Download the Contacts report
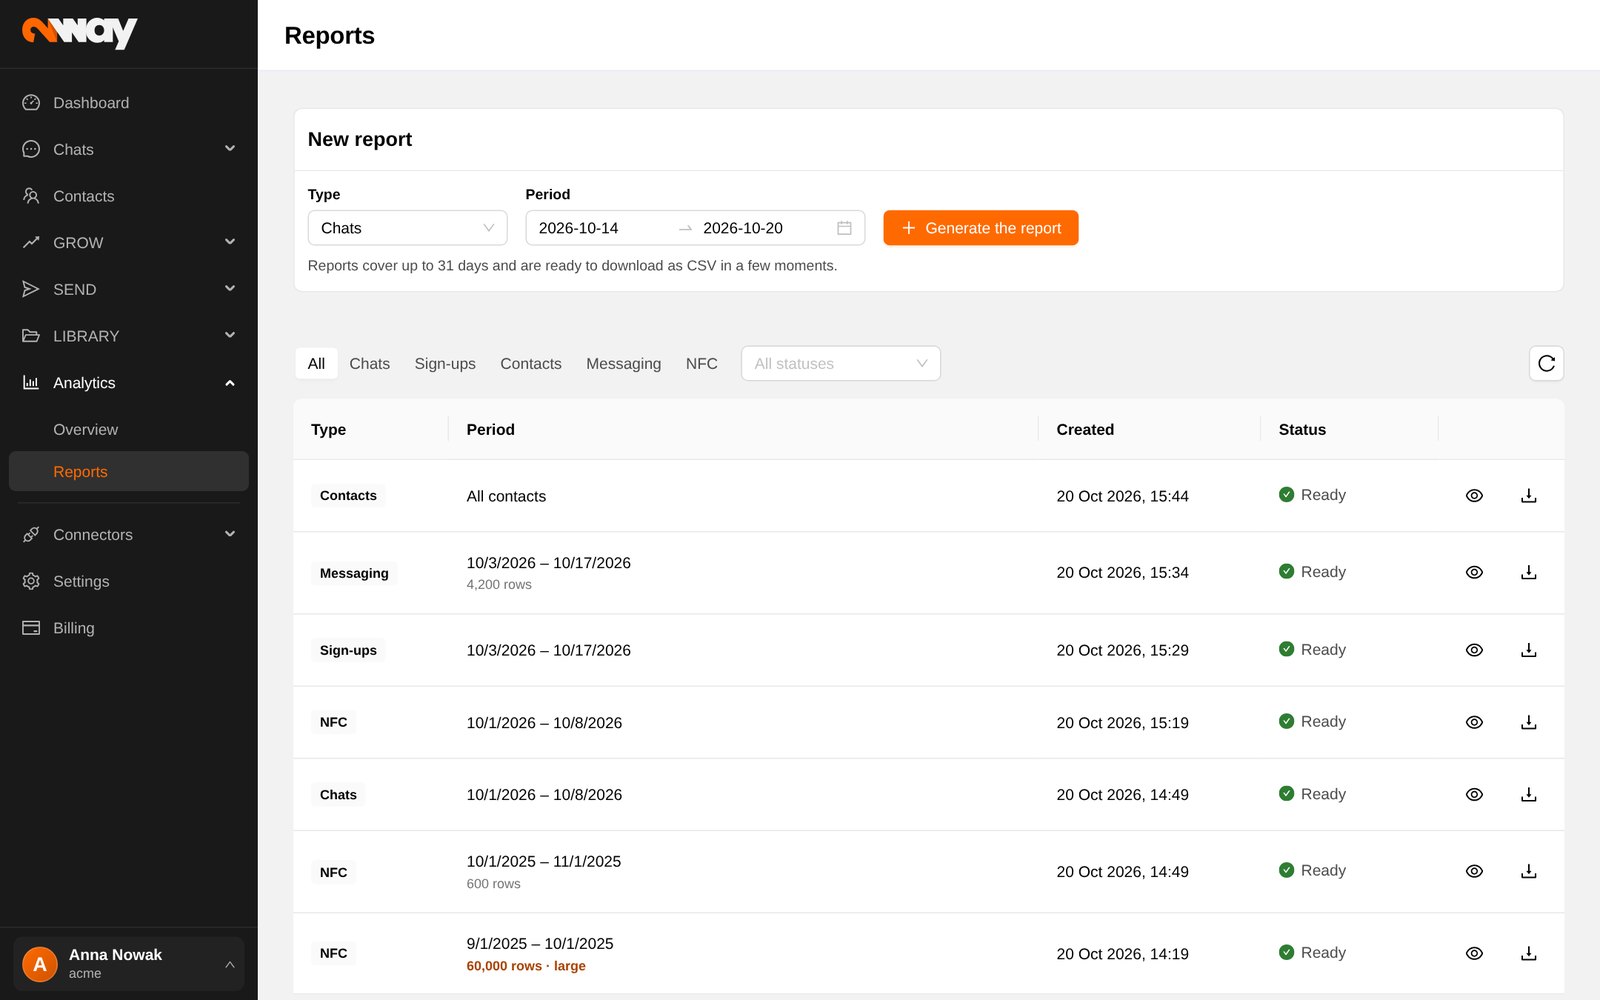 click(1528, 496)
